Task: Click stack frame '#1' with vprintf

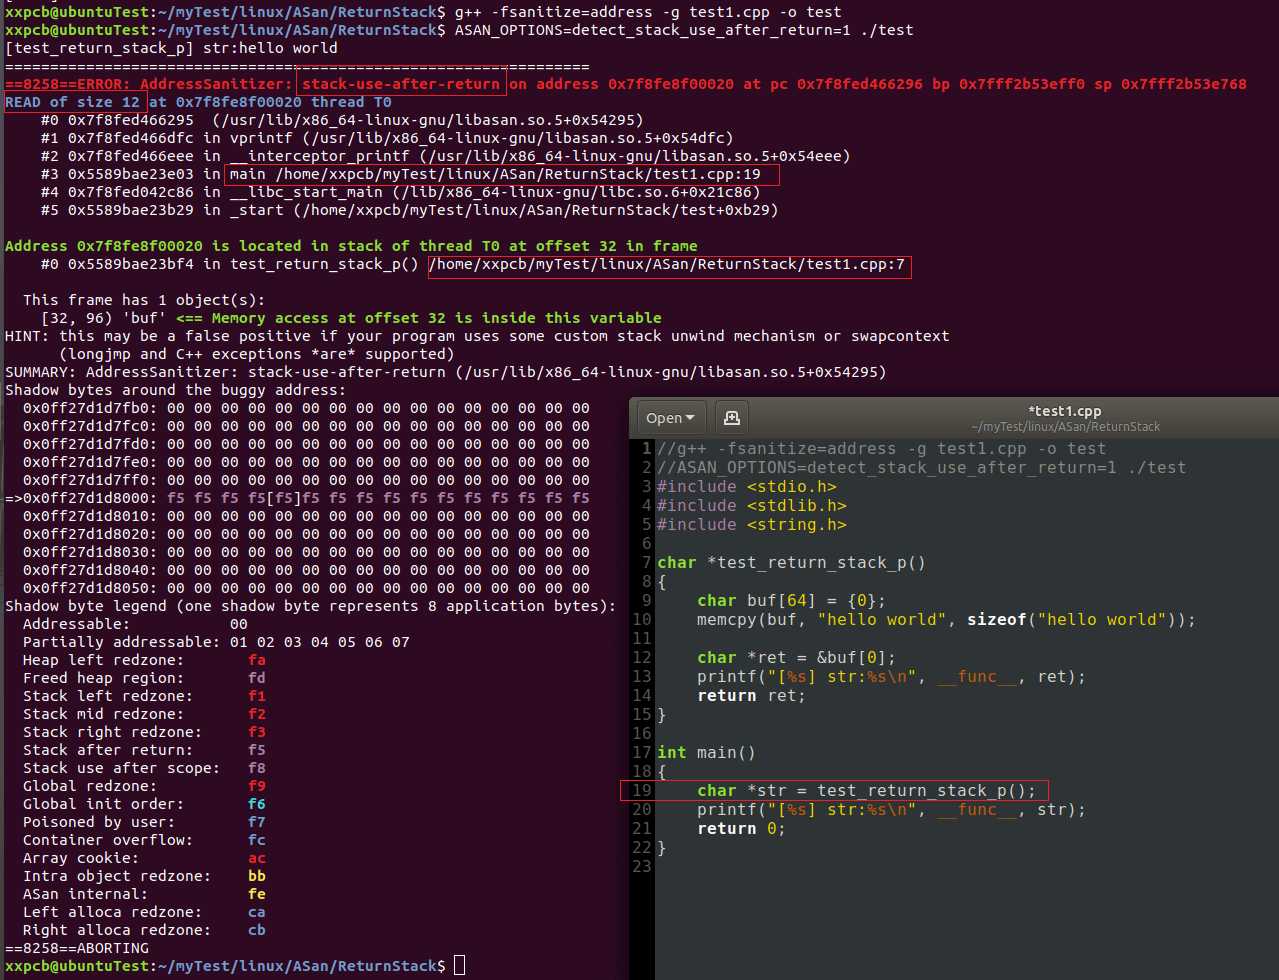Action: pos(387,138)
